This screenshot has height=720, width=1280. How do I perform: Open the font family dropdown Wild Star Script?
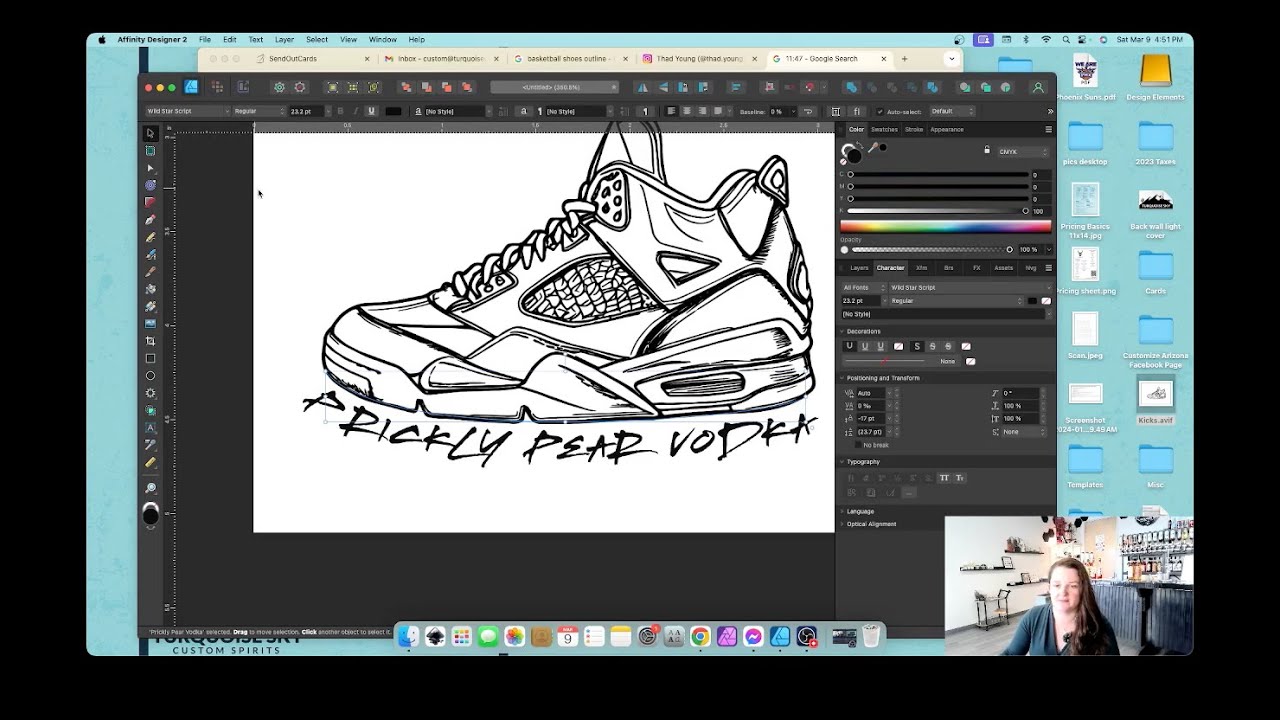point(187,111)
